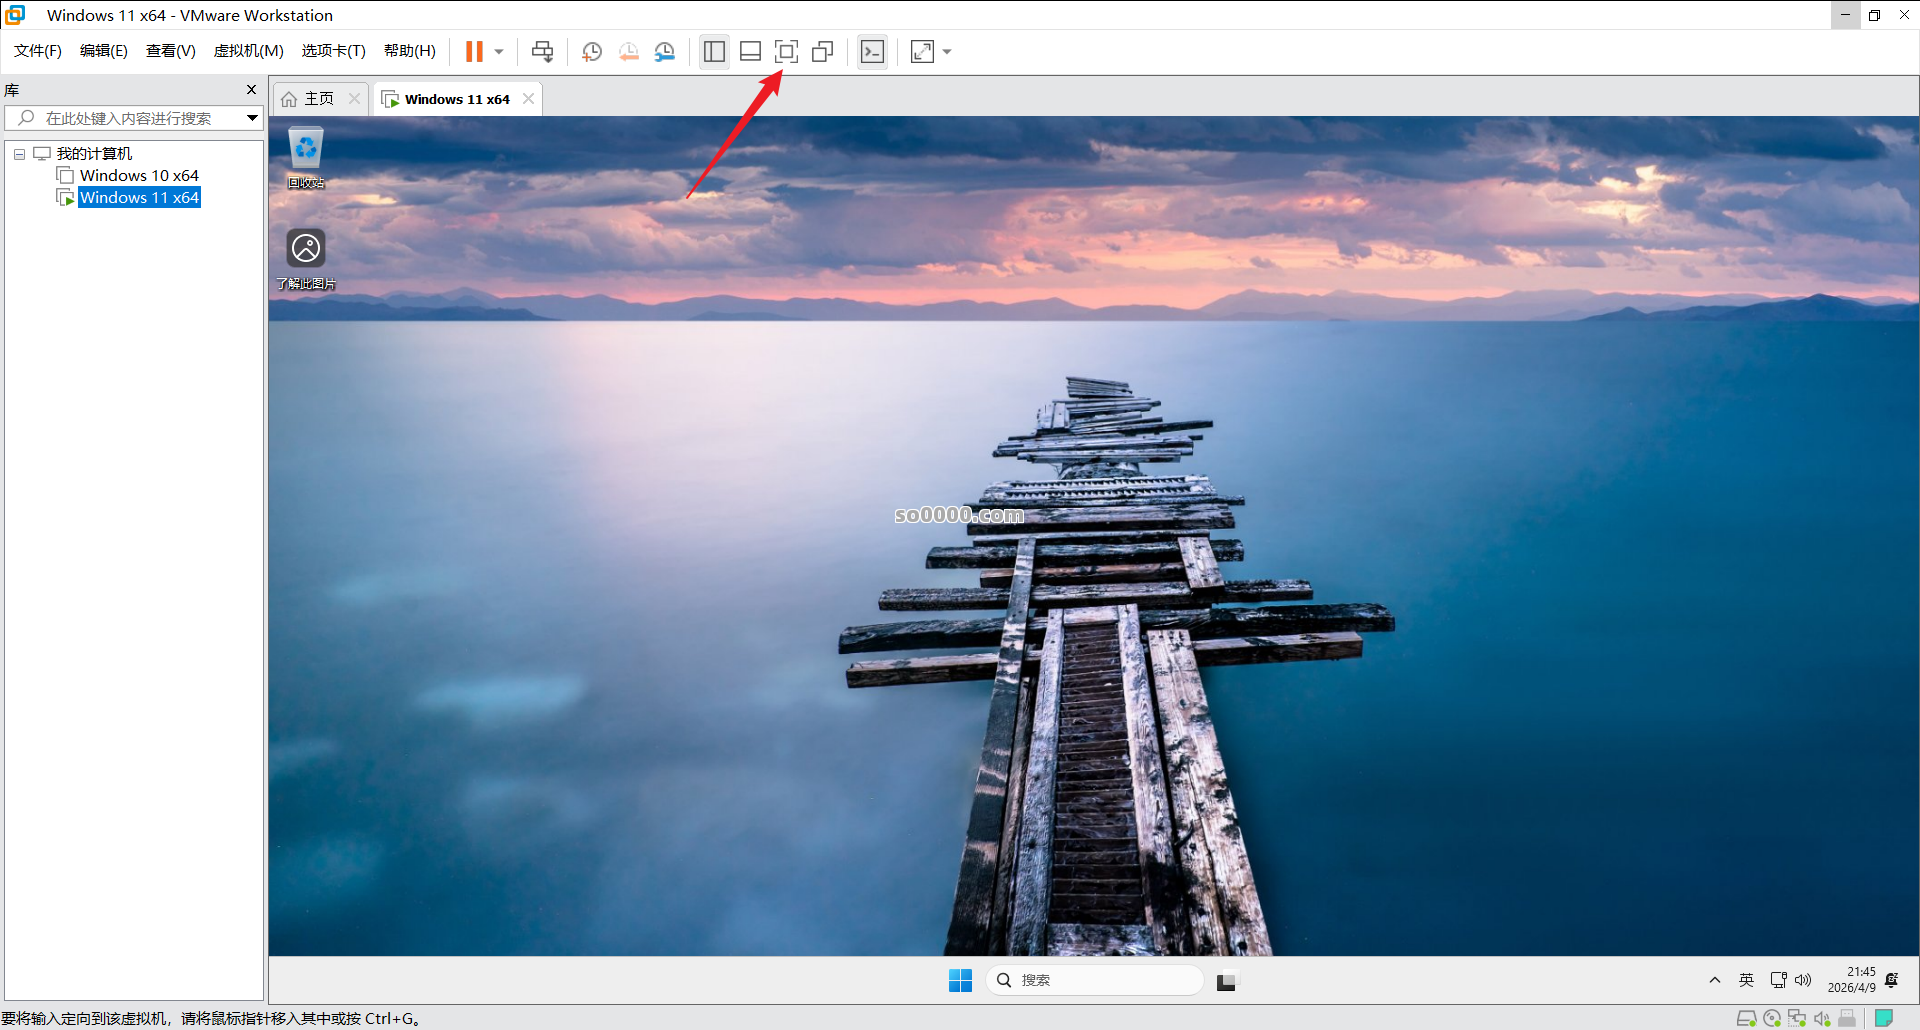The width and height of the screenshot is (1920, 1030).
Task: Click the library search input field
Action: tap(130, 118)
